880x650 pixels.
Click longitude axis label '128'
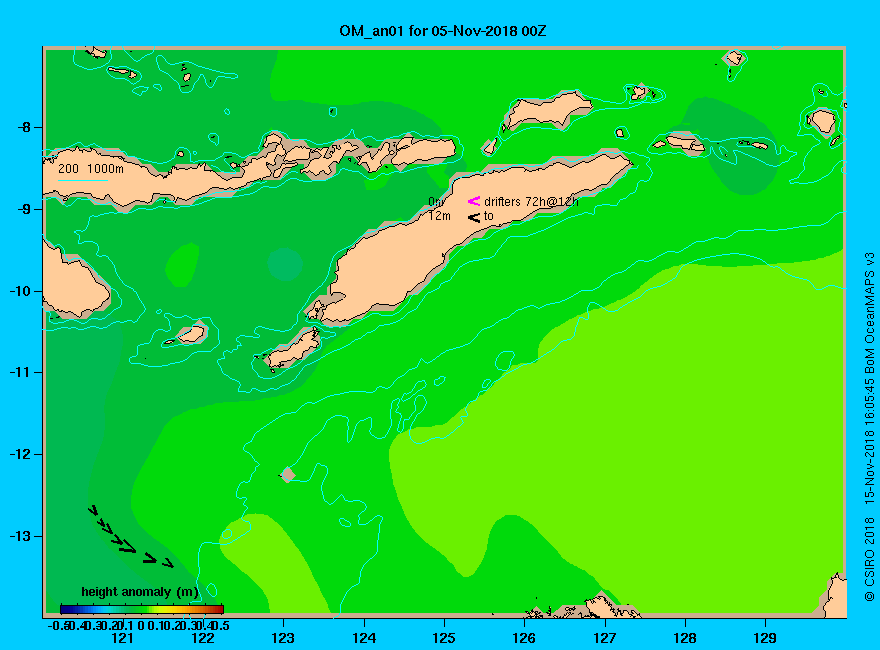pos(685,638)
